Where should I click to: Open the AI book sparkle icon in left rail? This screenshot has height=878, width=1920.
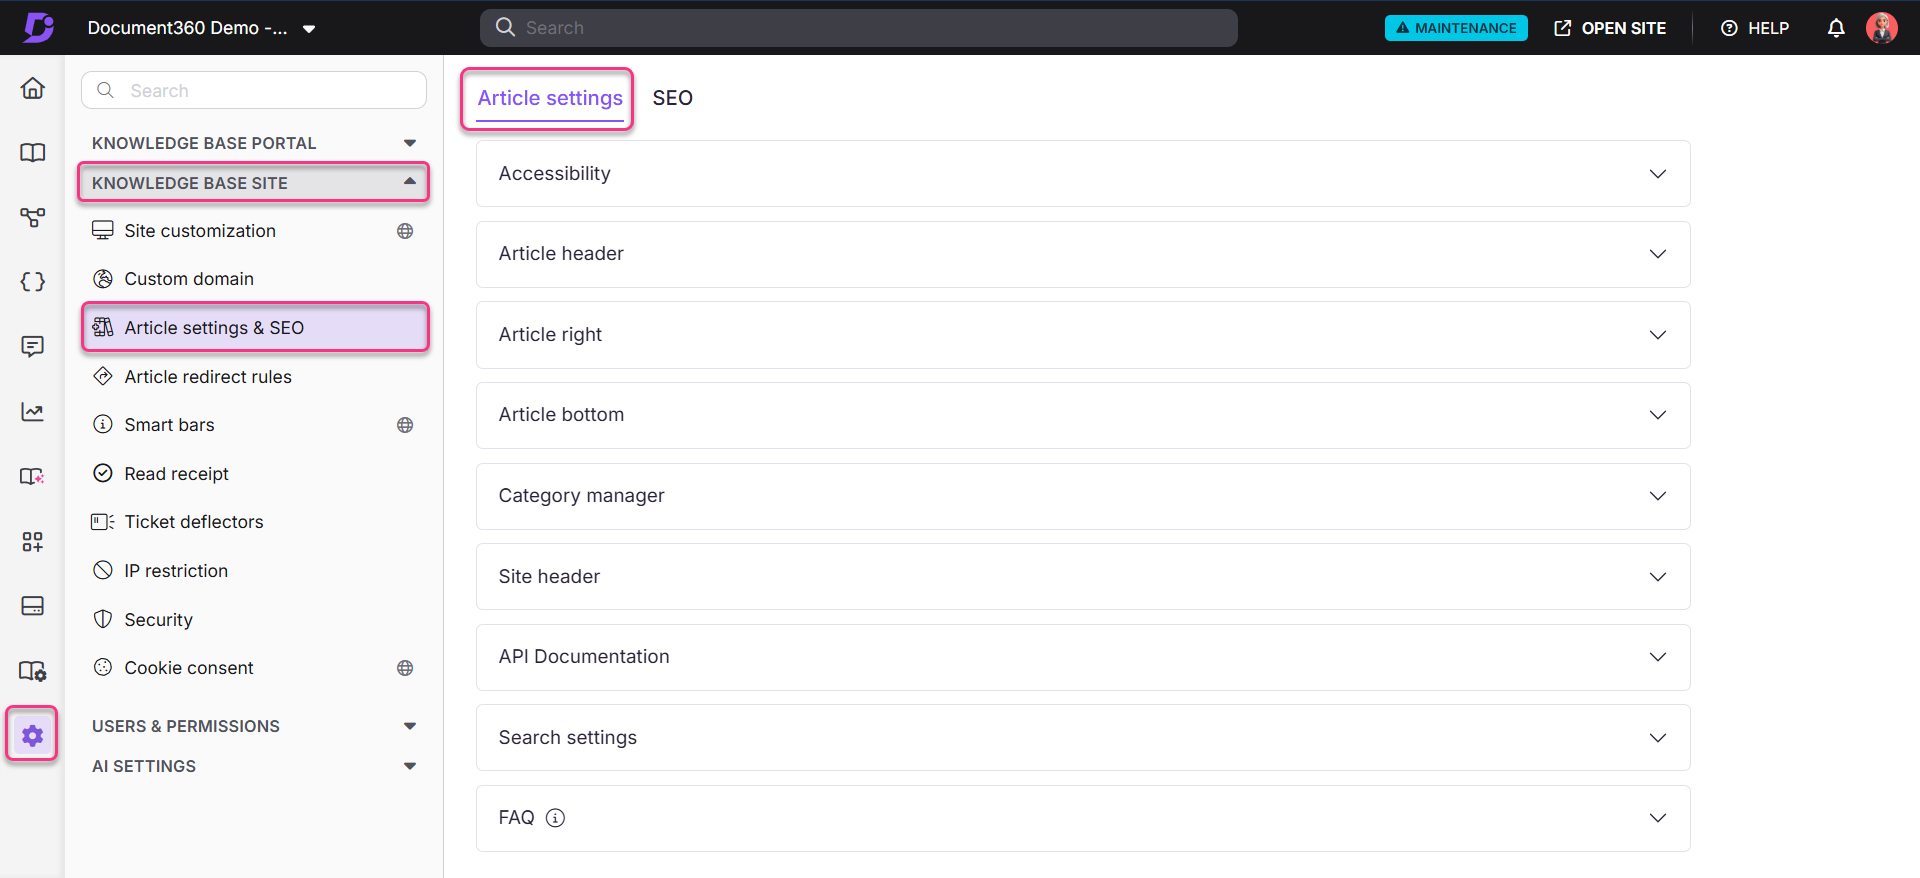coord(32,476)
